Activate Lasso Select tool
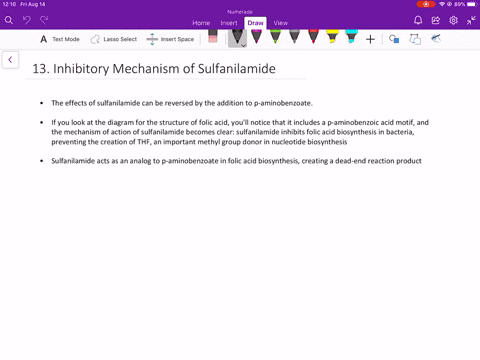The image size is (480, 360). [114, 39]
